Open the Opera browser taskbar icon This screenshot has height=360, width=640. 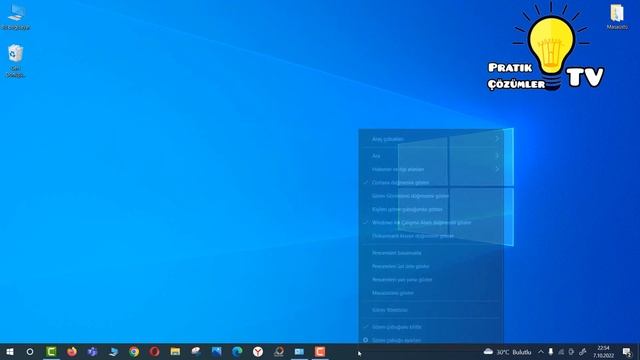[155, 351]
